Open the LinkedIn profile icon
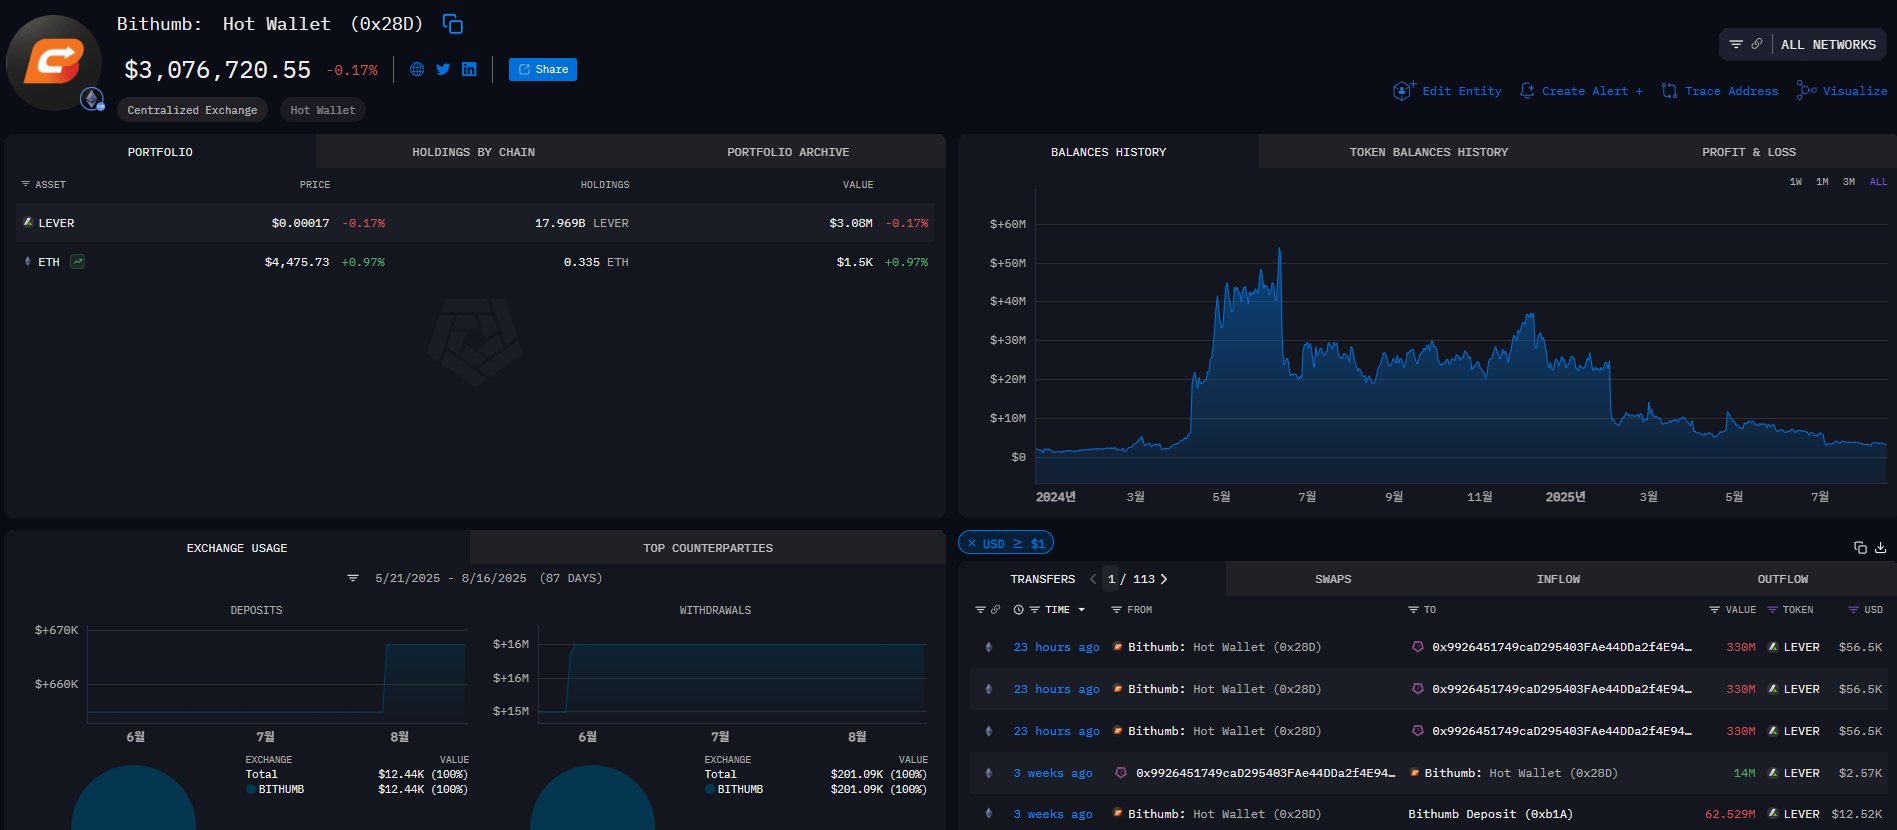The width and height of the screenshot is (1897, 830). (469, 69)
